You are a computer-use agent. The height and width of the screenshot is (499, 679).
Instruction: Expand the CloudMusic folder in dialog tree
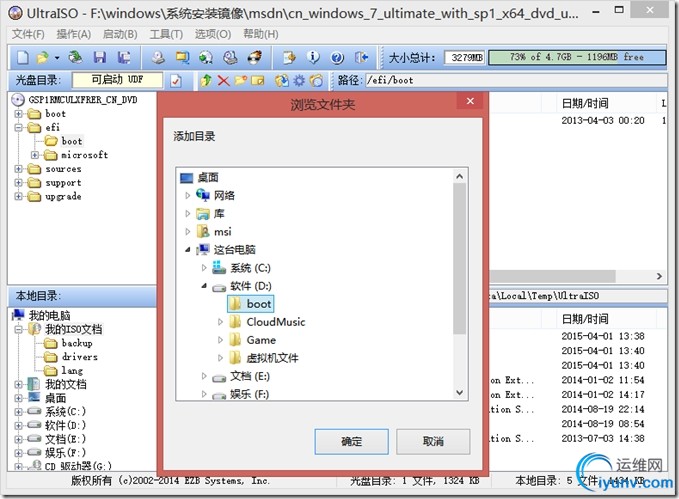220,322
